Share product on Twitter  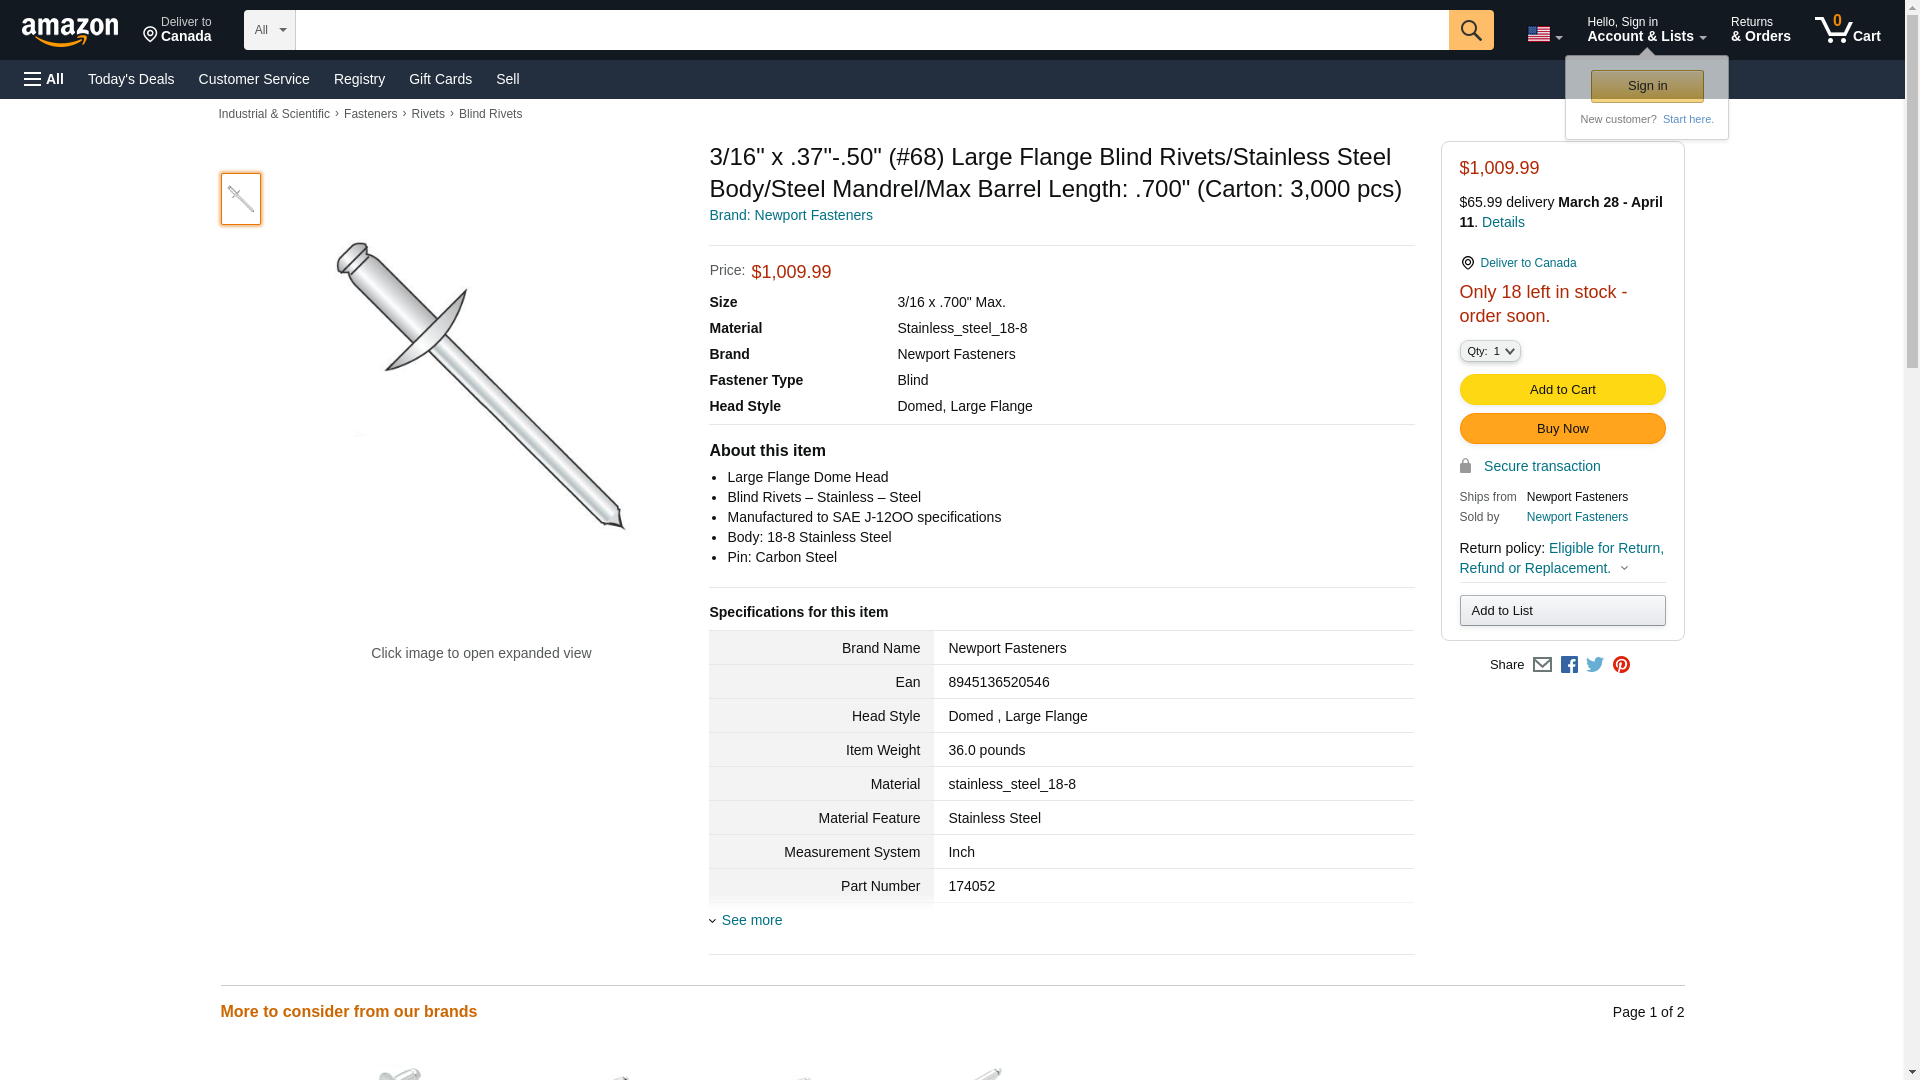(x=1595, y=665)
